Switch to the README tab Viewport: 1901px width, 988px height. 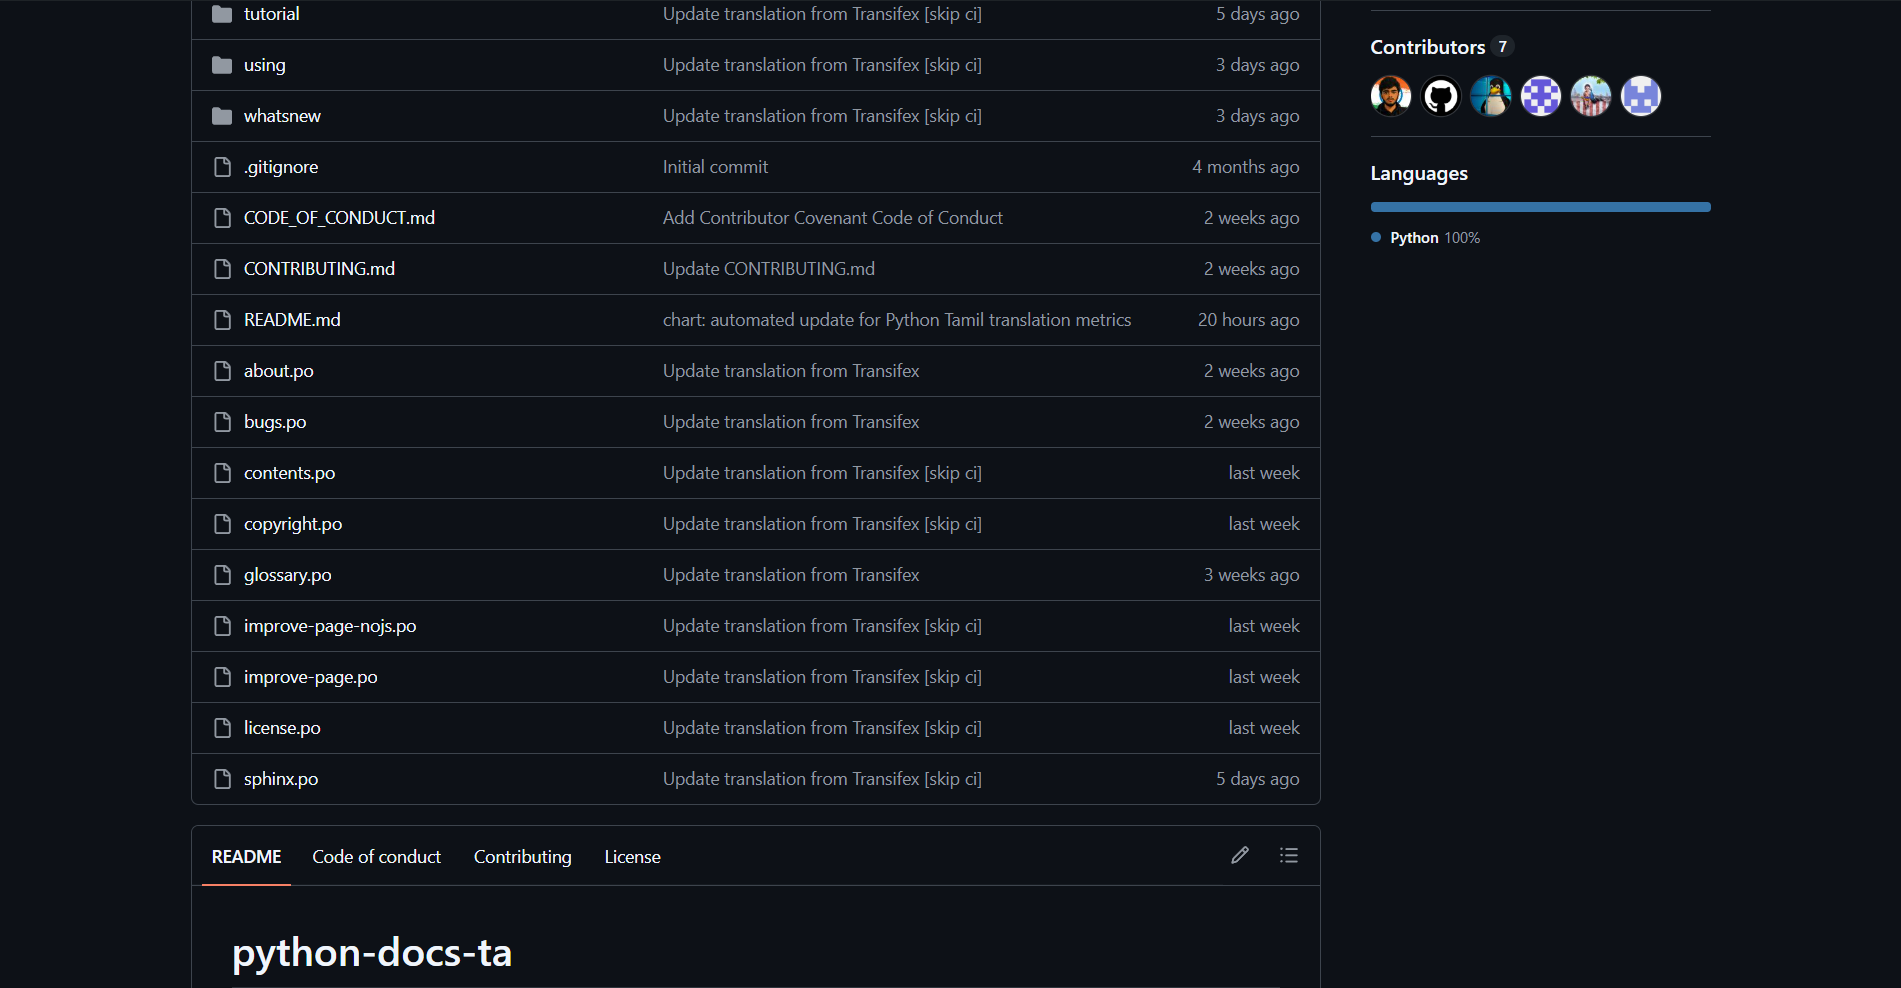[x=246, y=857]
